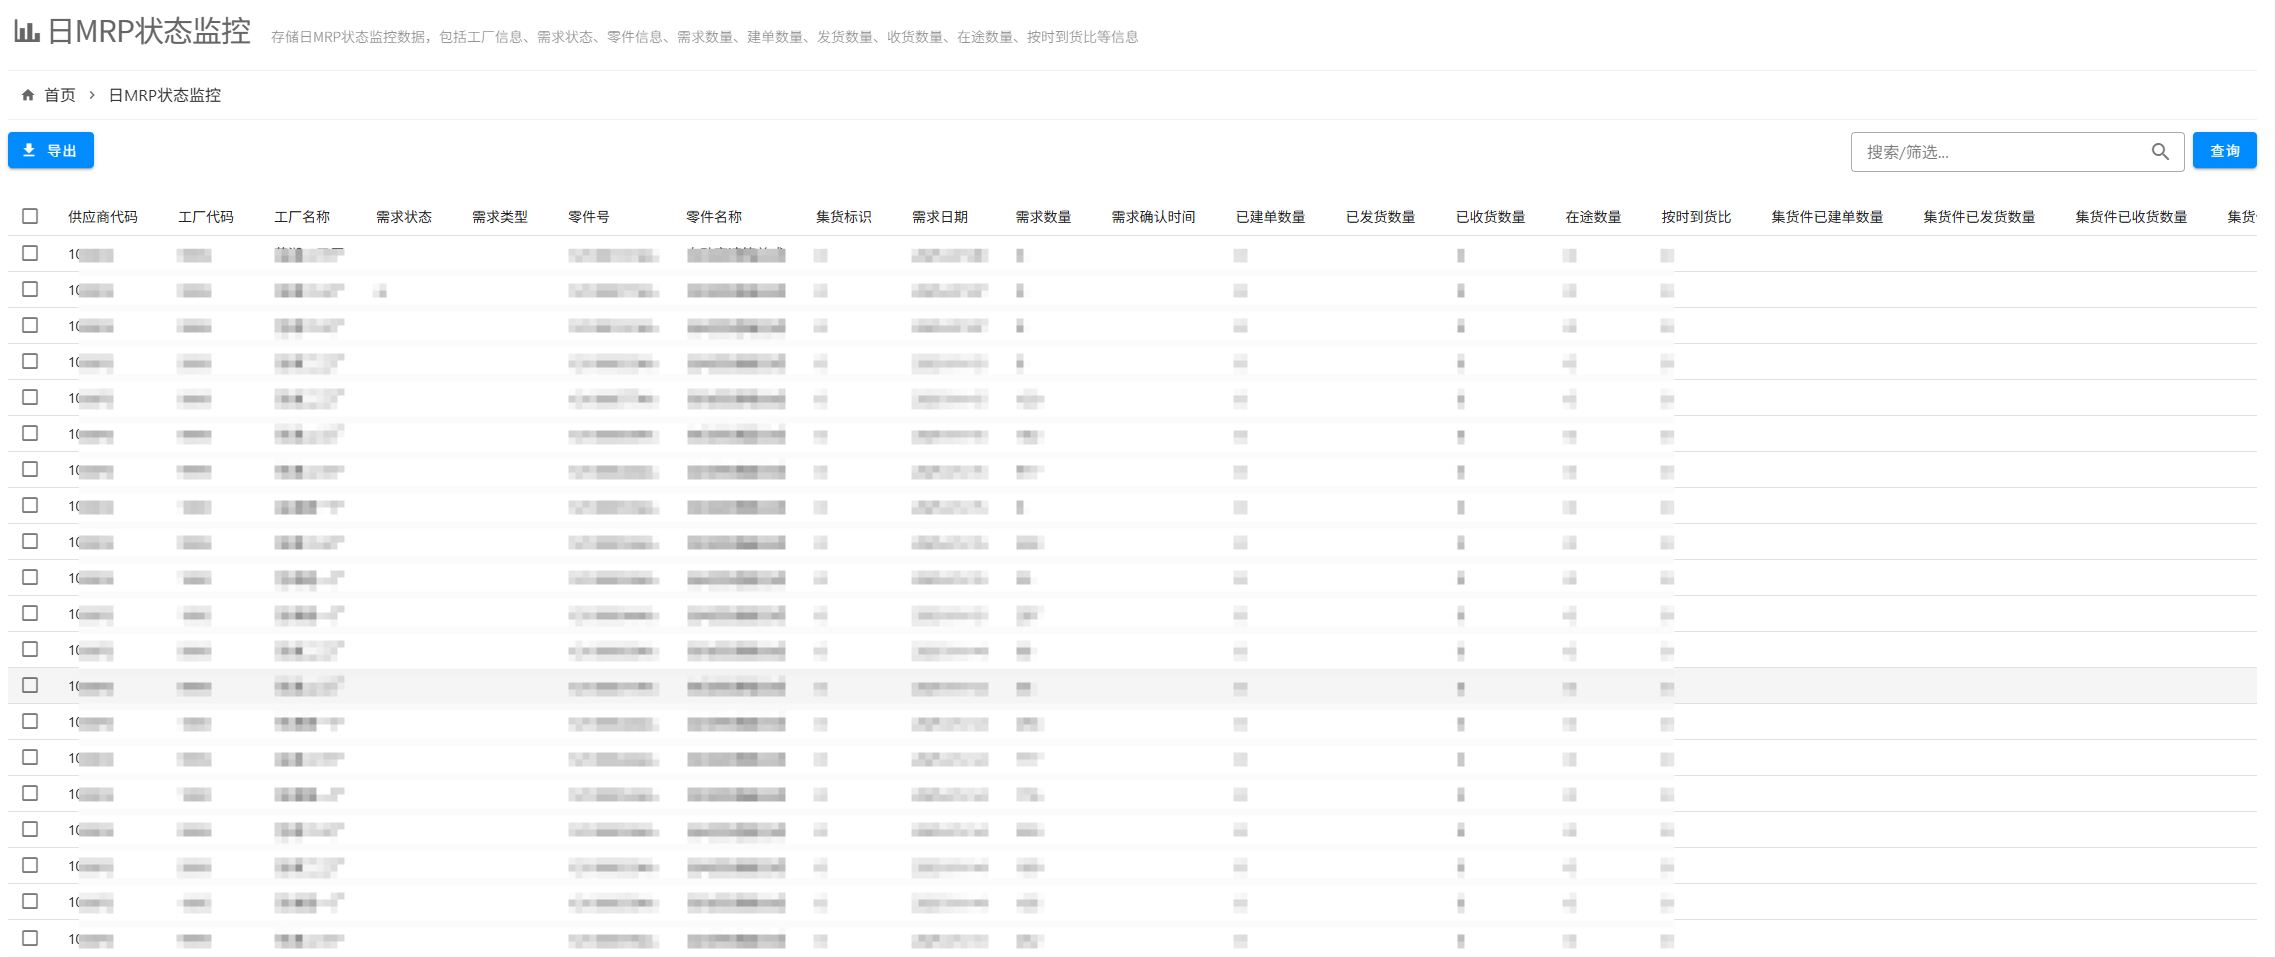Click 日MRP状态监控 breadcrumb item
This screenshot has width=2275, height=957.
165,95
